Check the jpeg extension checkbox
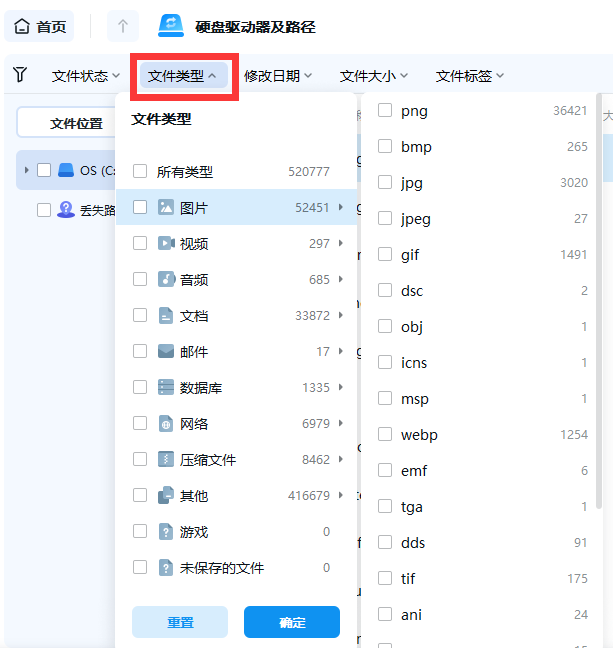The width and height of the screenshot is (613, 648). tap(385, 218)
